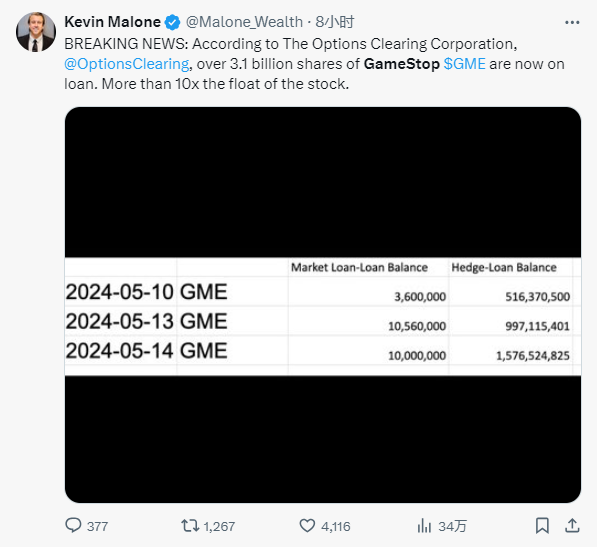Image resolution: width=597 pixels, height=547 pixels.
Task: Click the $GME cashtag link
Action: [x=465, y=64]
